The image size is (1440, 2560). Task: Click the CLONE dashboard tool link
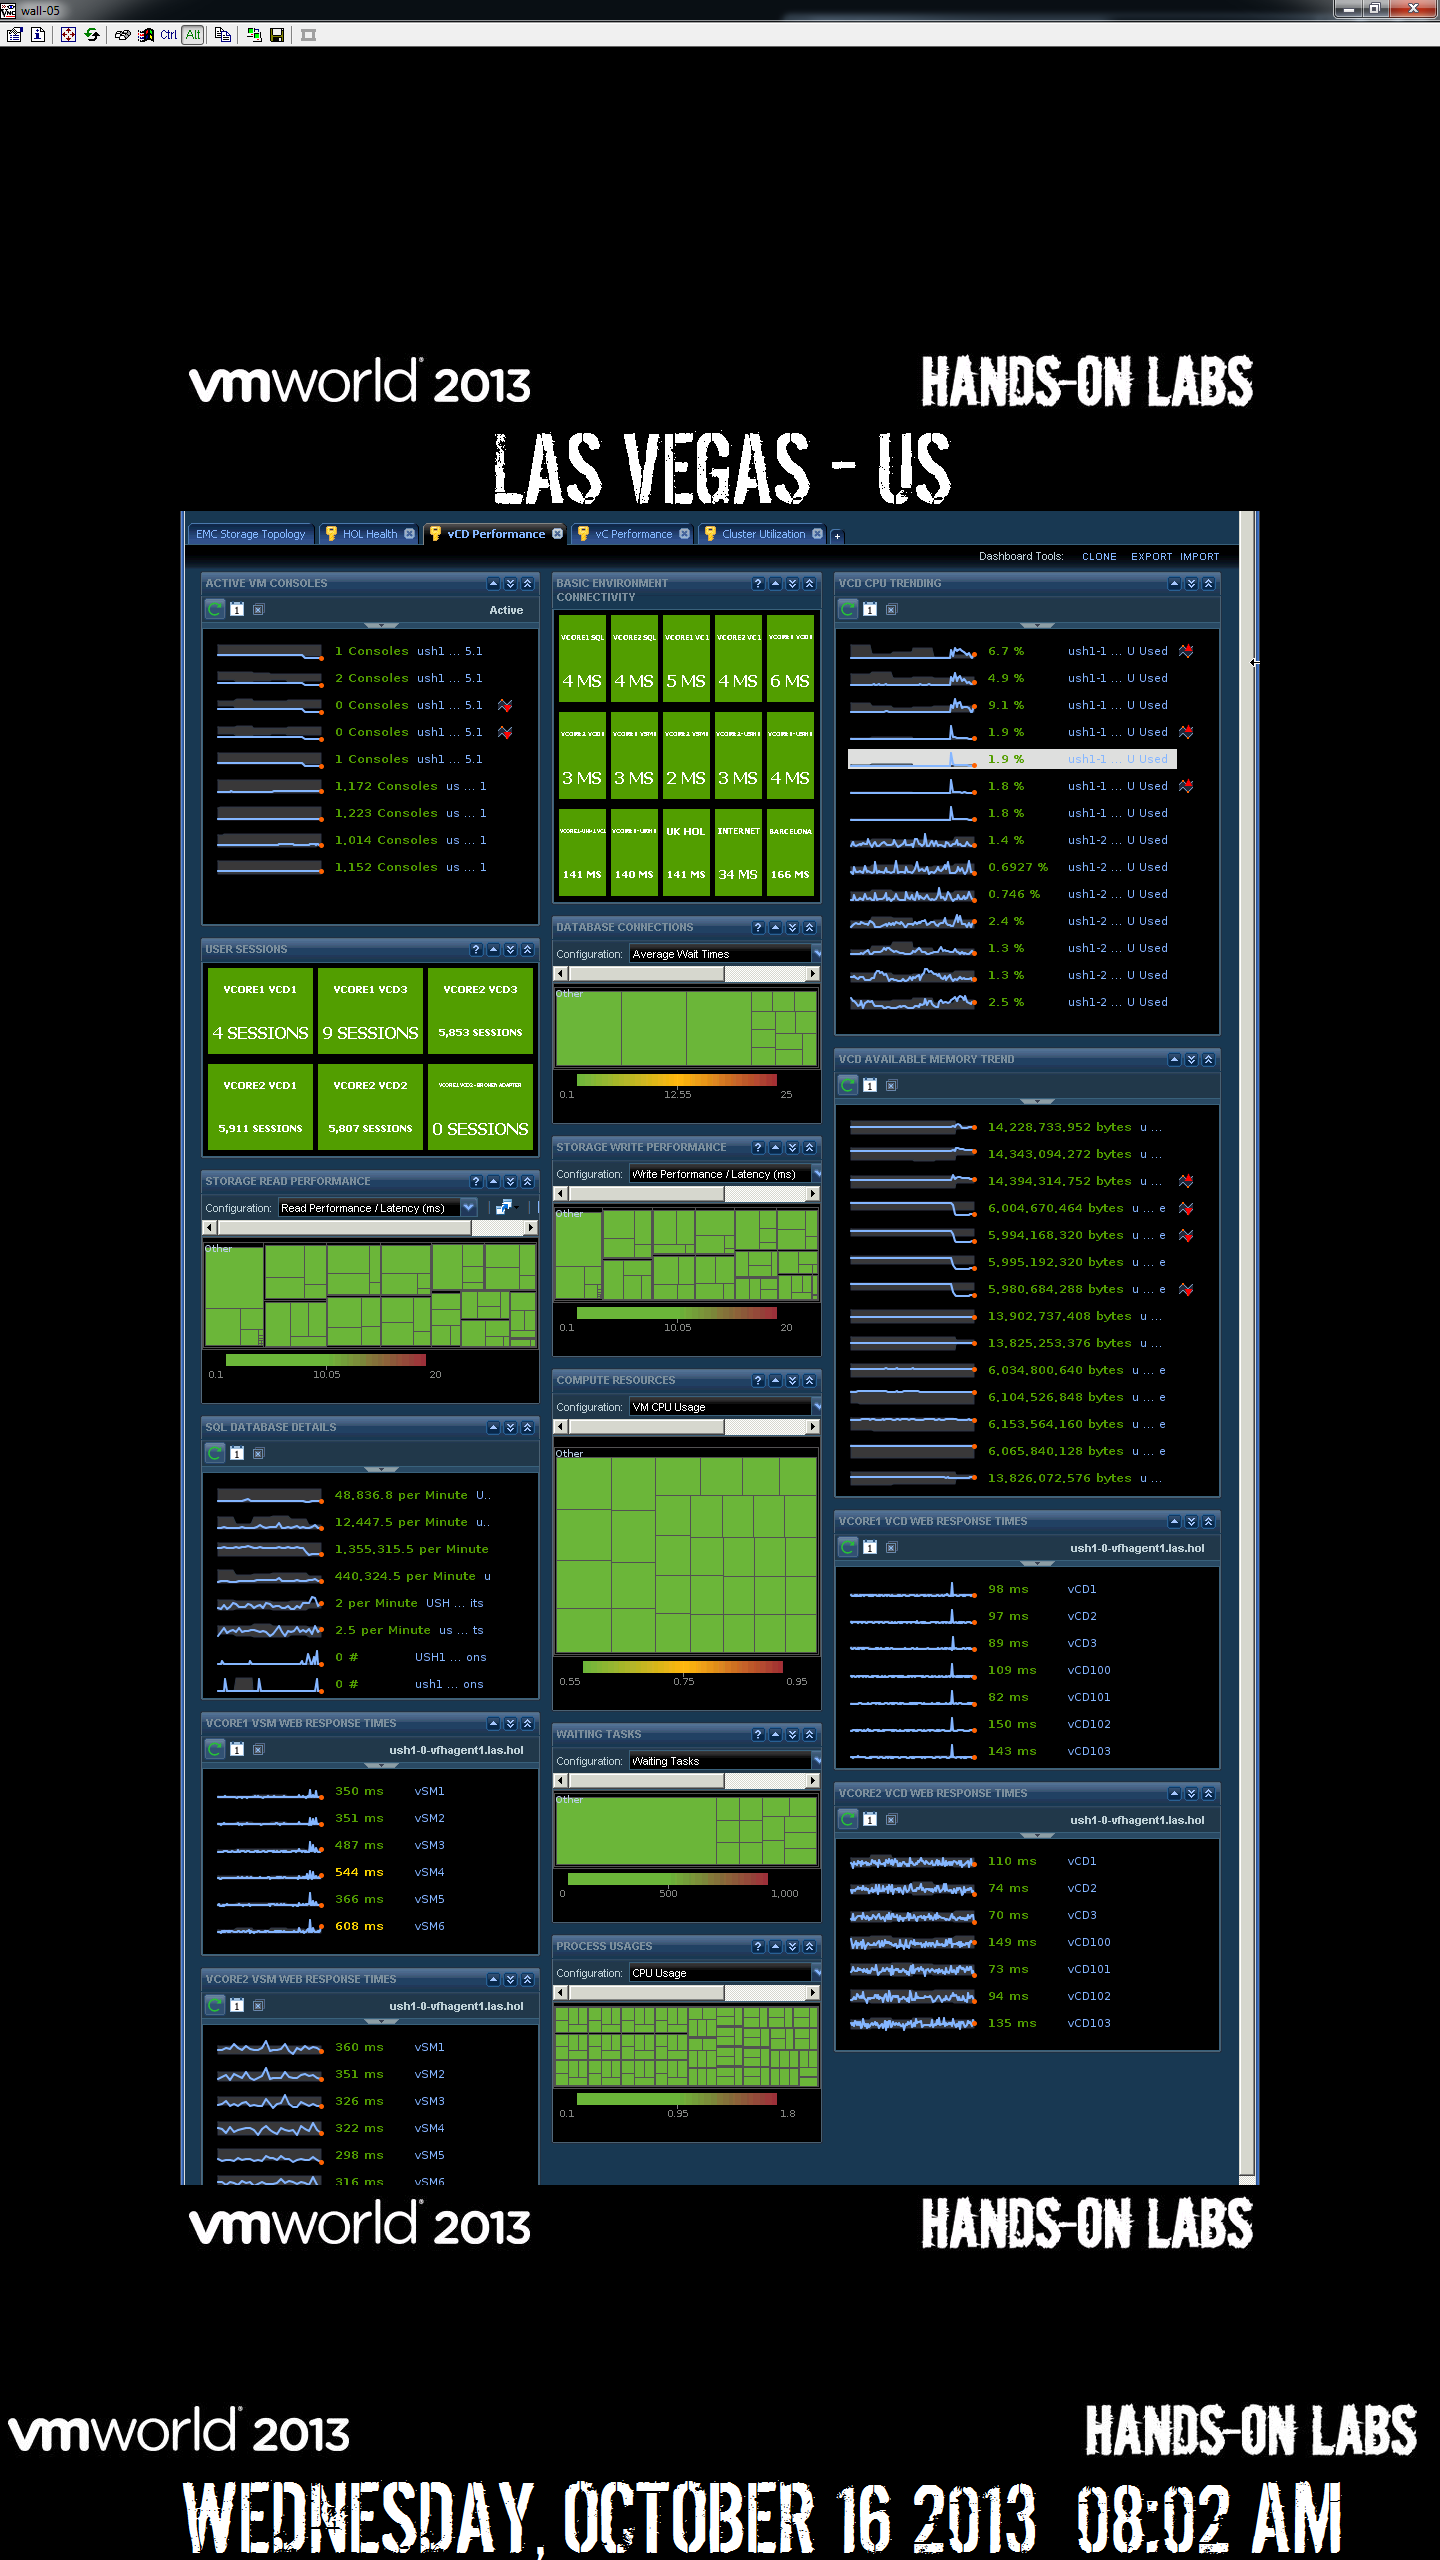point(1099,557)
